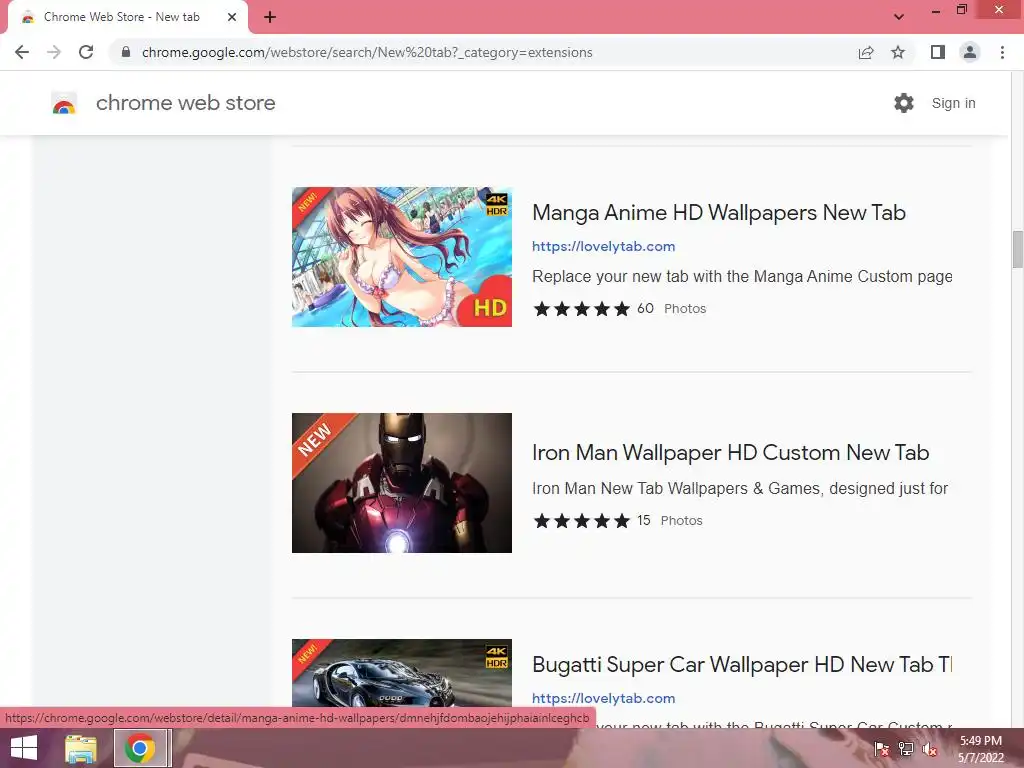1024x768 pixels.
Task: Open Iron Man Wallpaper HD Custom New Tab
Action: point(730,453)
